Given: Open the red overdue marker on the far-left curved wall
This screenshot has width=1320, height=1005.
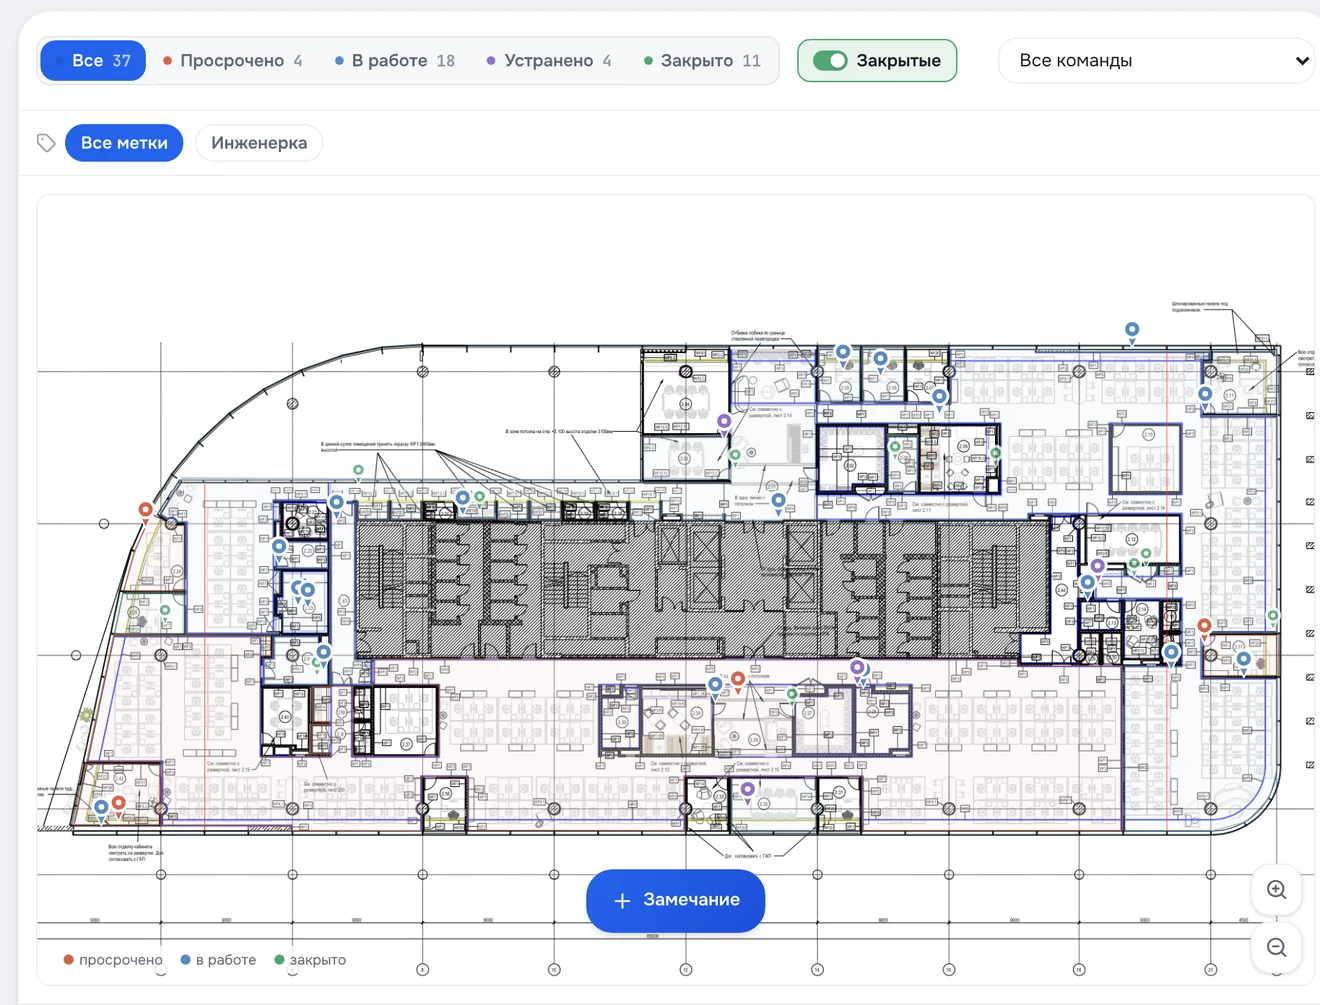Looking at the screenshot, I should [146, 512].
